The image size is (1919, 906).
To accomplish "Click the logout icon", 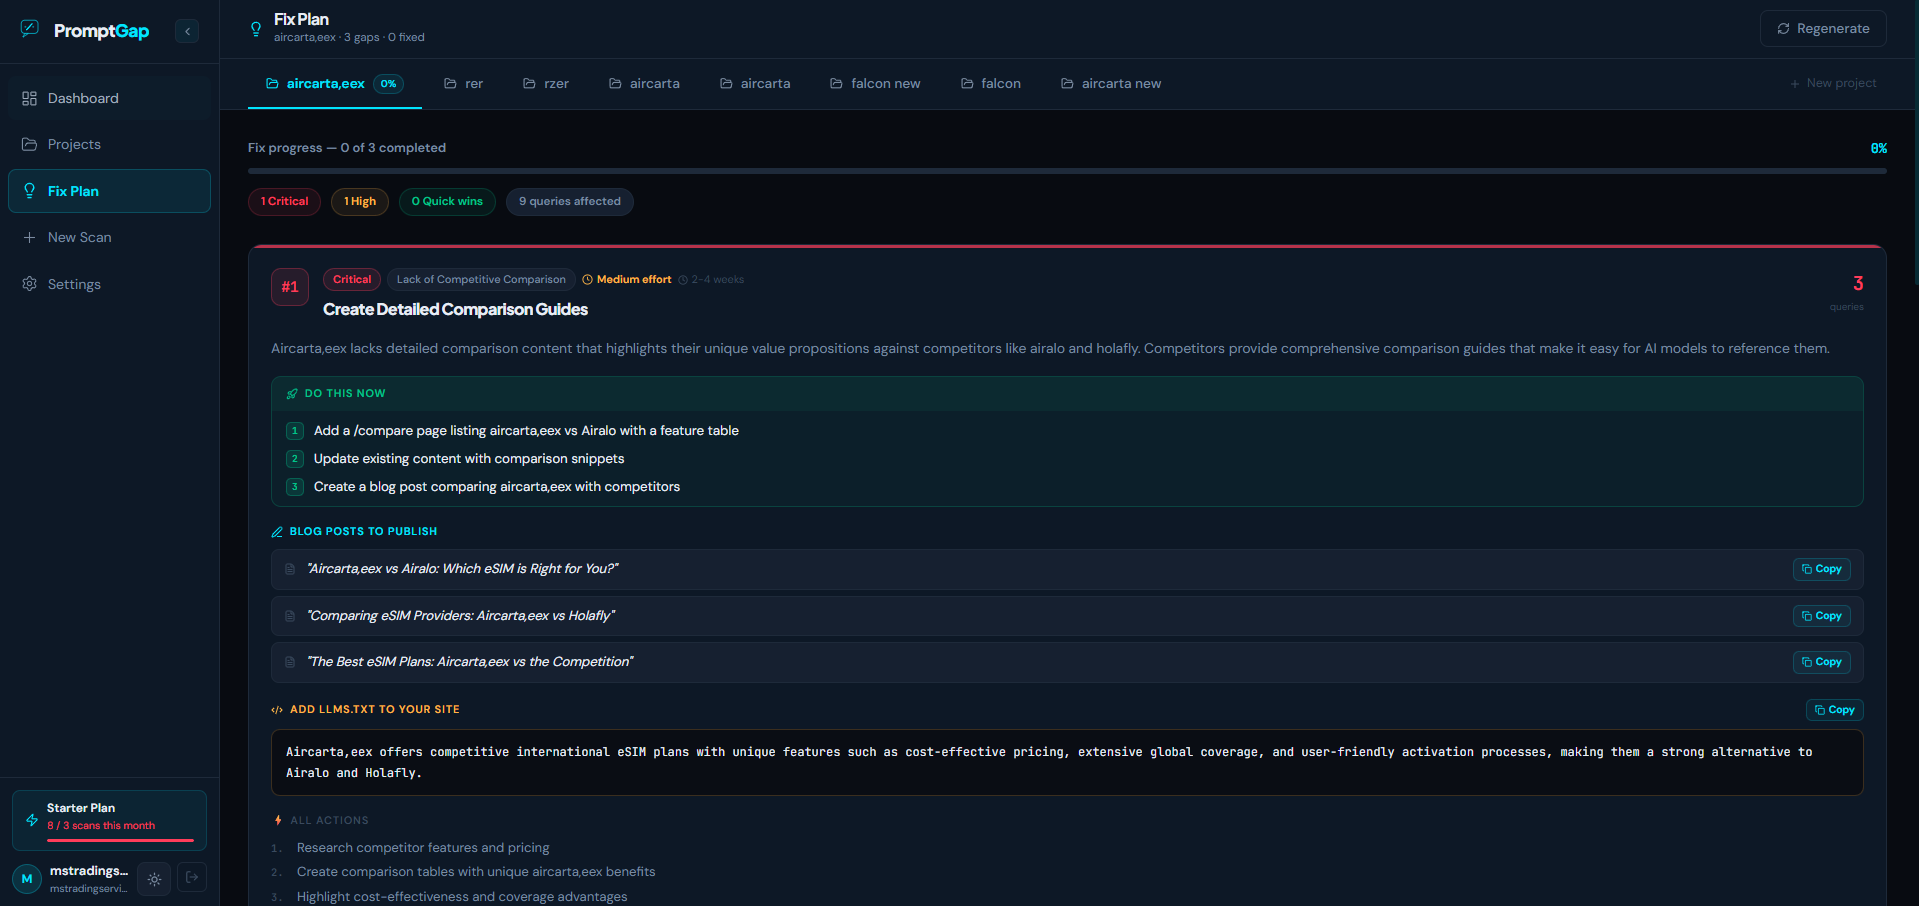I will coord(192,878).
